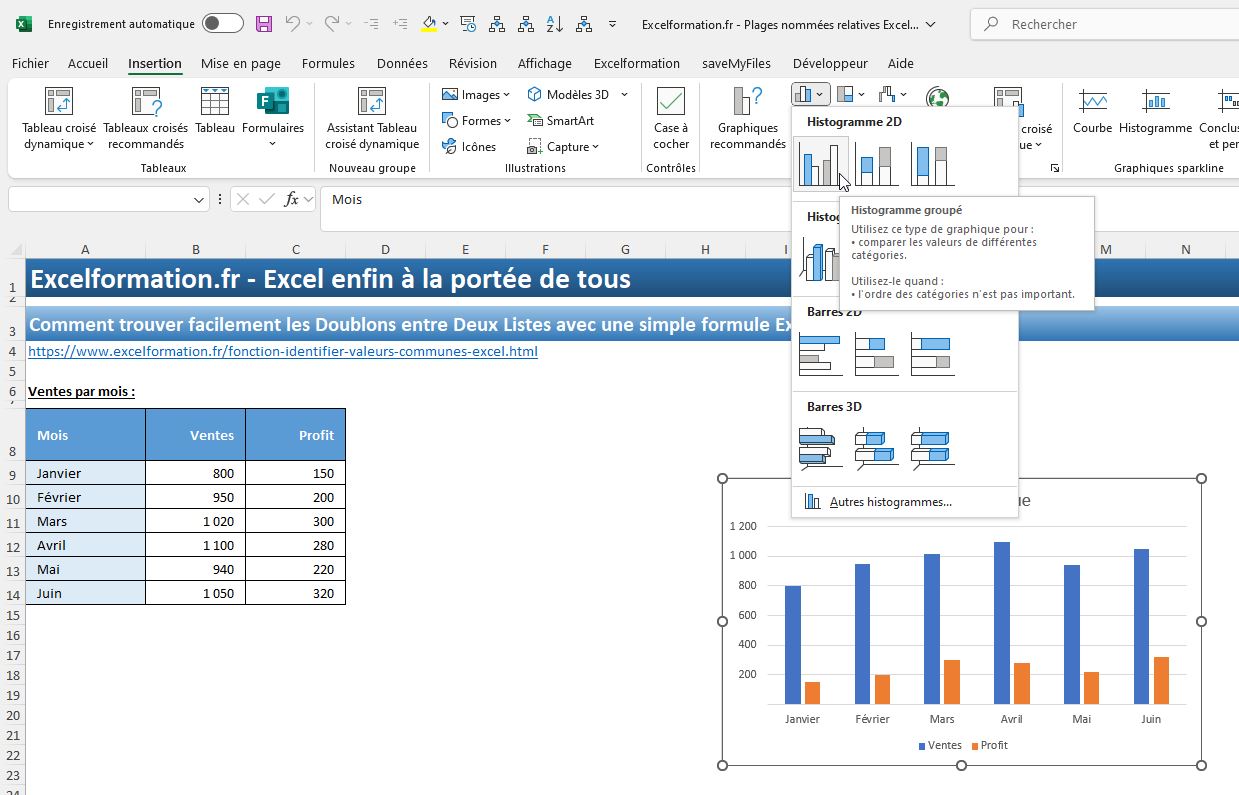
Task: Select cell containing Janvier
Action: 86,473
